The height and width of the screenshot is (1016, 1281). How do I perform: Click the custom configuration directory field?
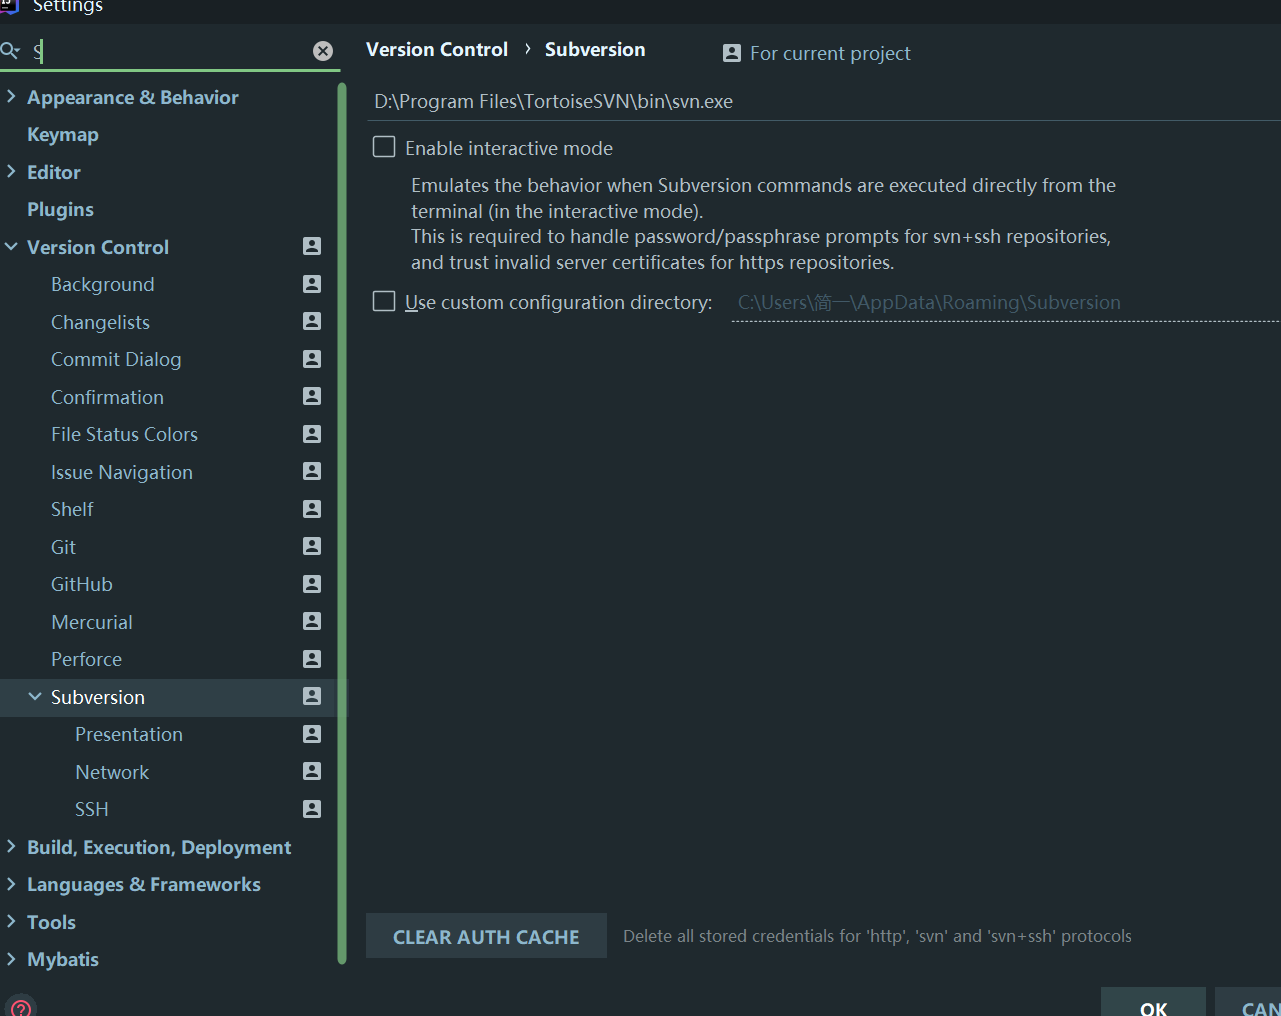point(1005,303)
